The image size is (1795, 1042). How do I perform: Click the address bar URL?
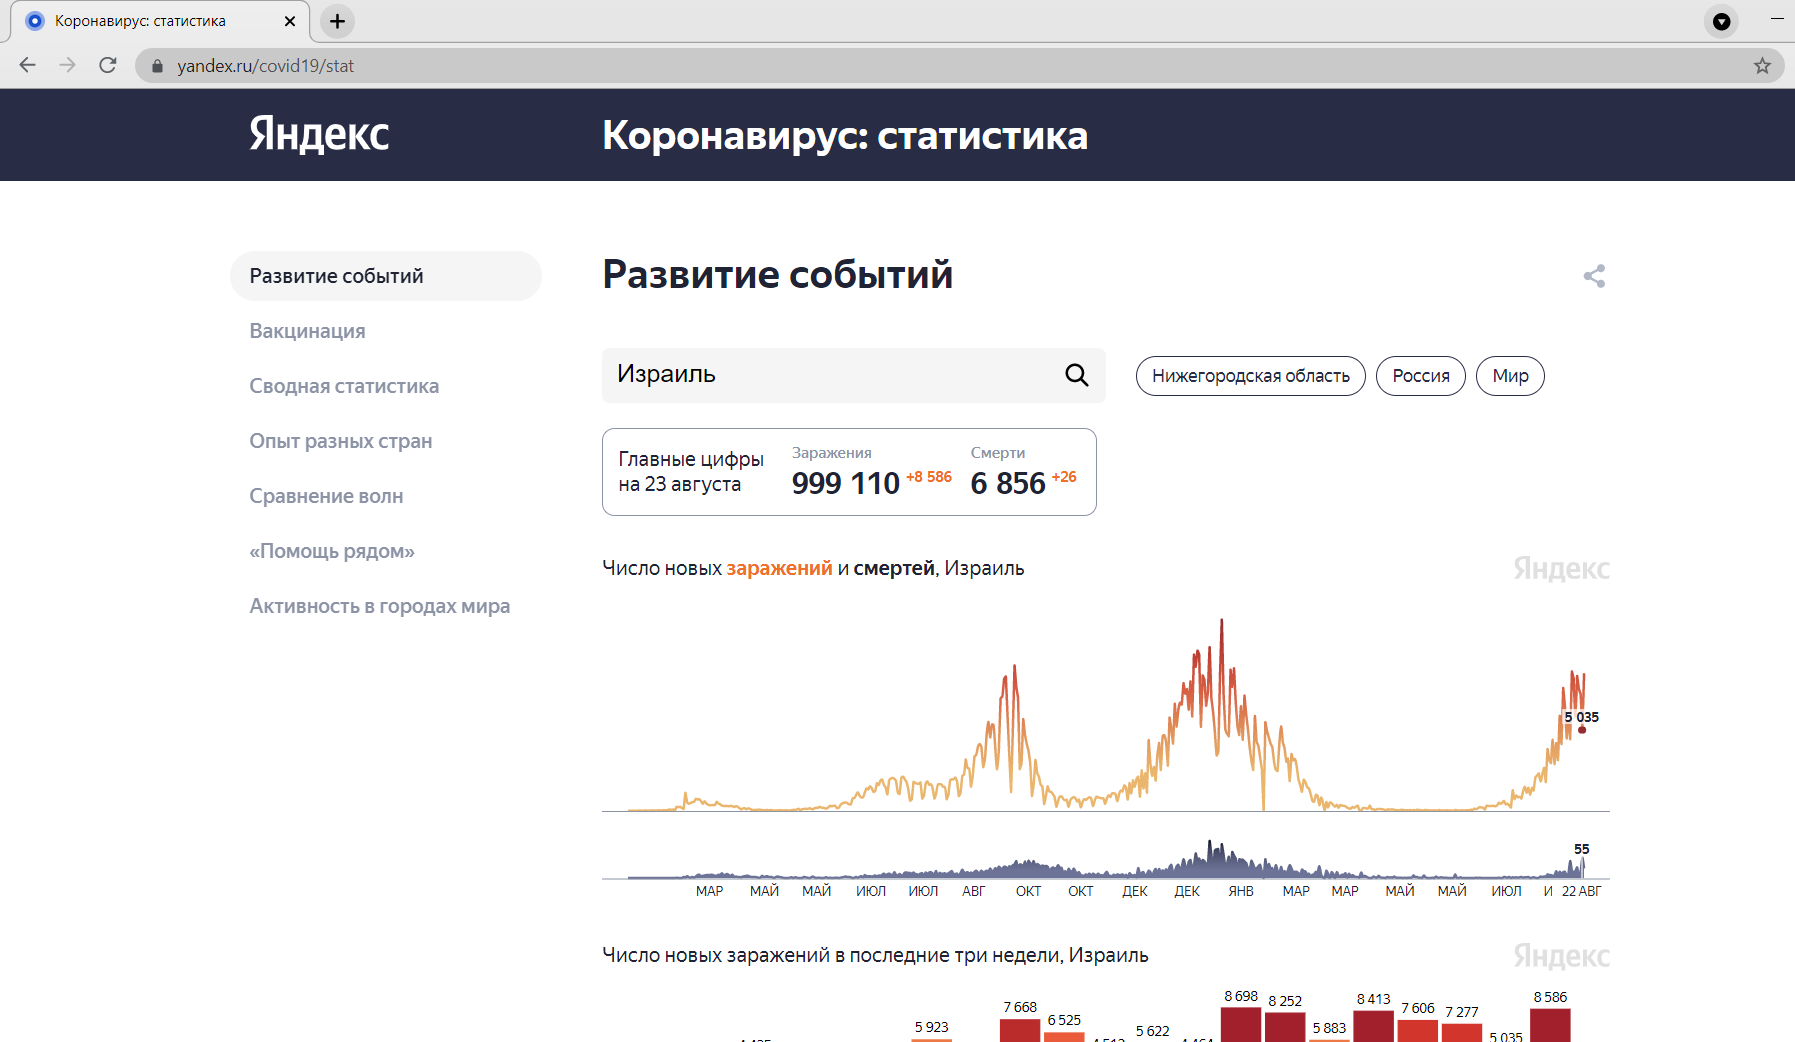[x=265, y=66]
